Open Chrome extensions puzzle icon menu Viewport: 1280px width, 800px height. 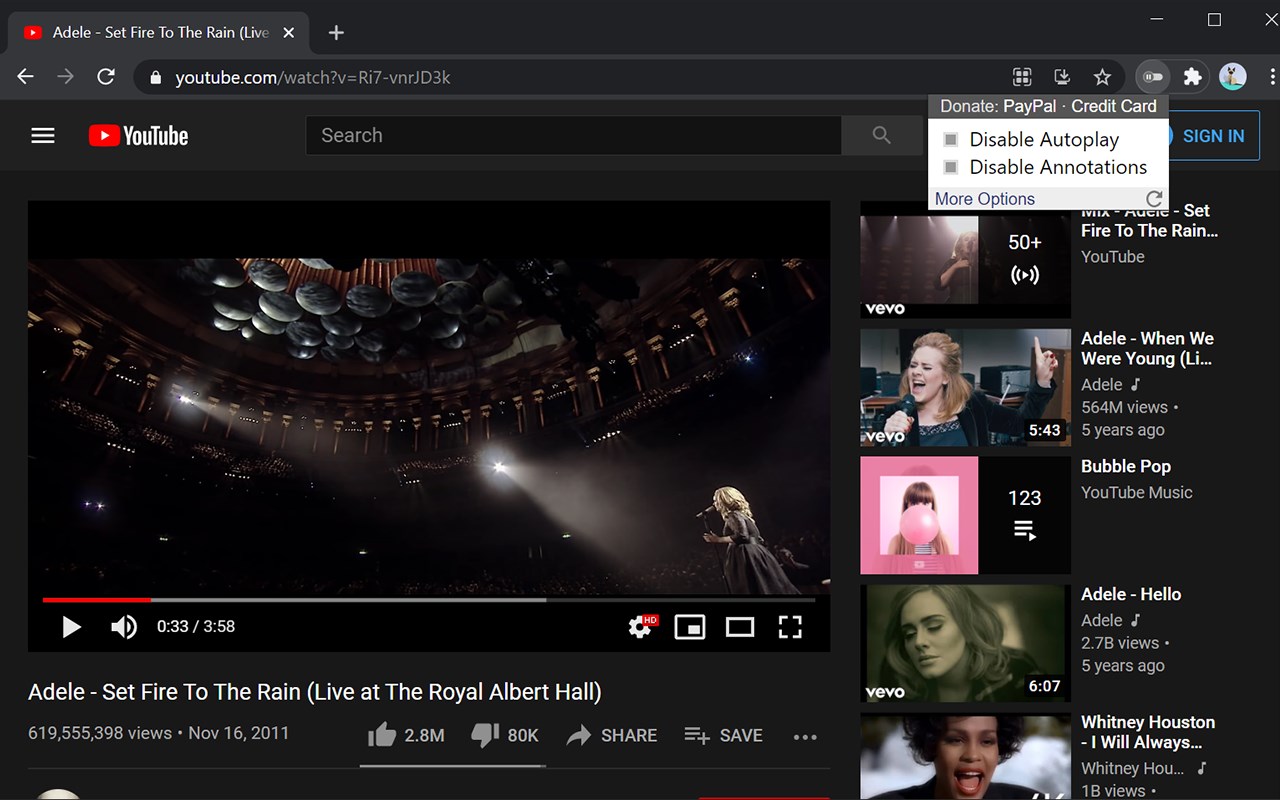pos(1192,77)
